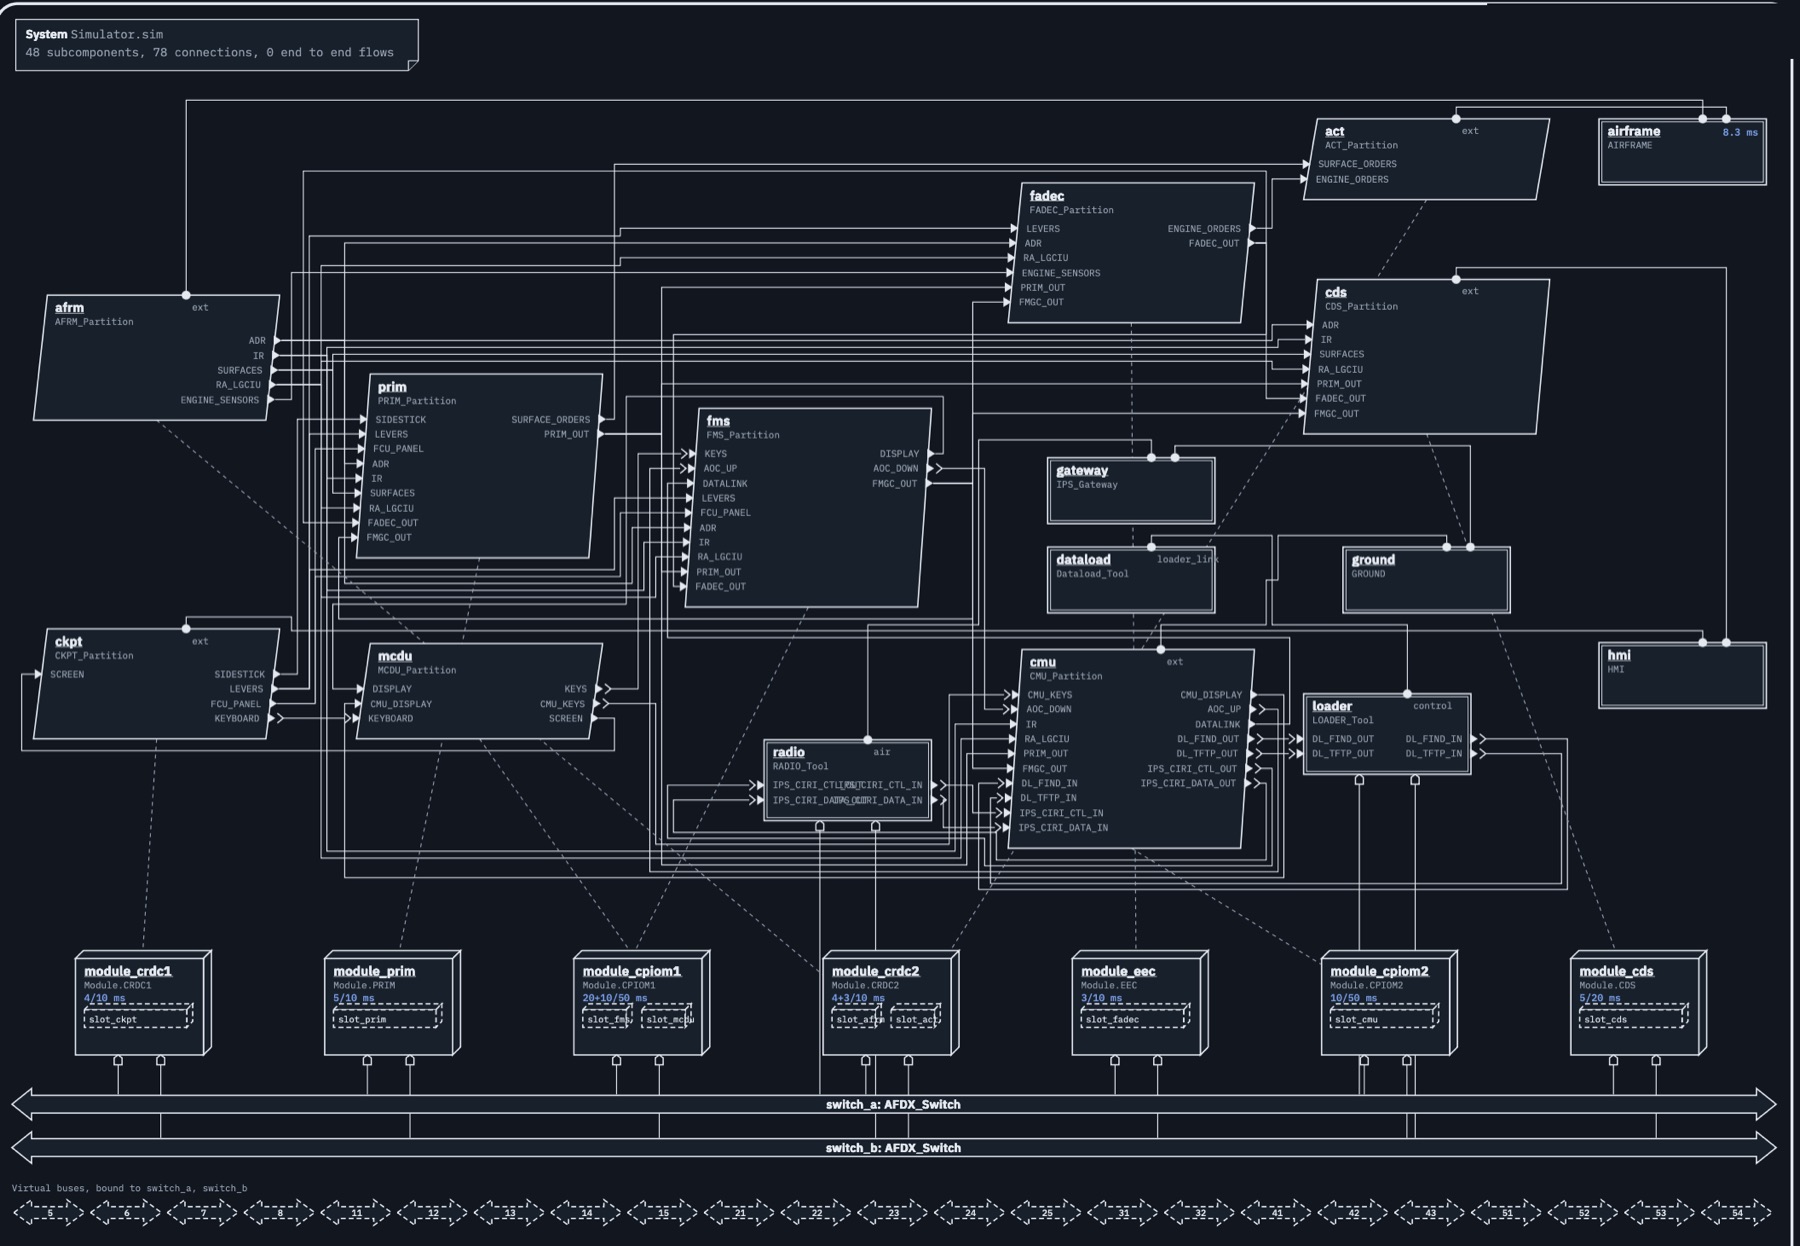The image size is (1800, 1246).
Task: Select the switch_a AFDX_Switch bus
Action: pos(893,1104)
